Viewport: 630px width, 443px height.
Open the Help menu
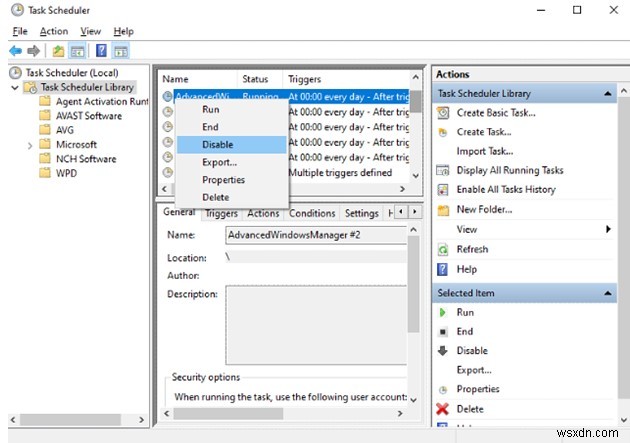pos(123,31)
